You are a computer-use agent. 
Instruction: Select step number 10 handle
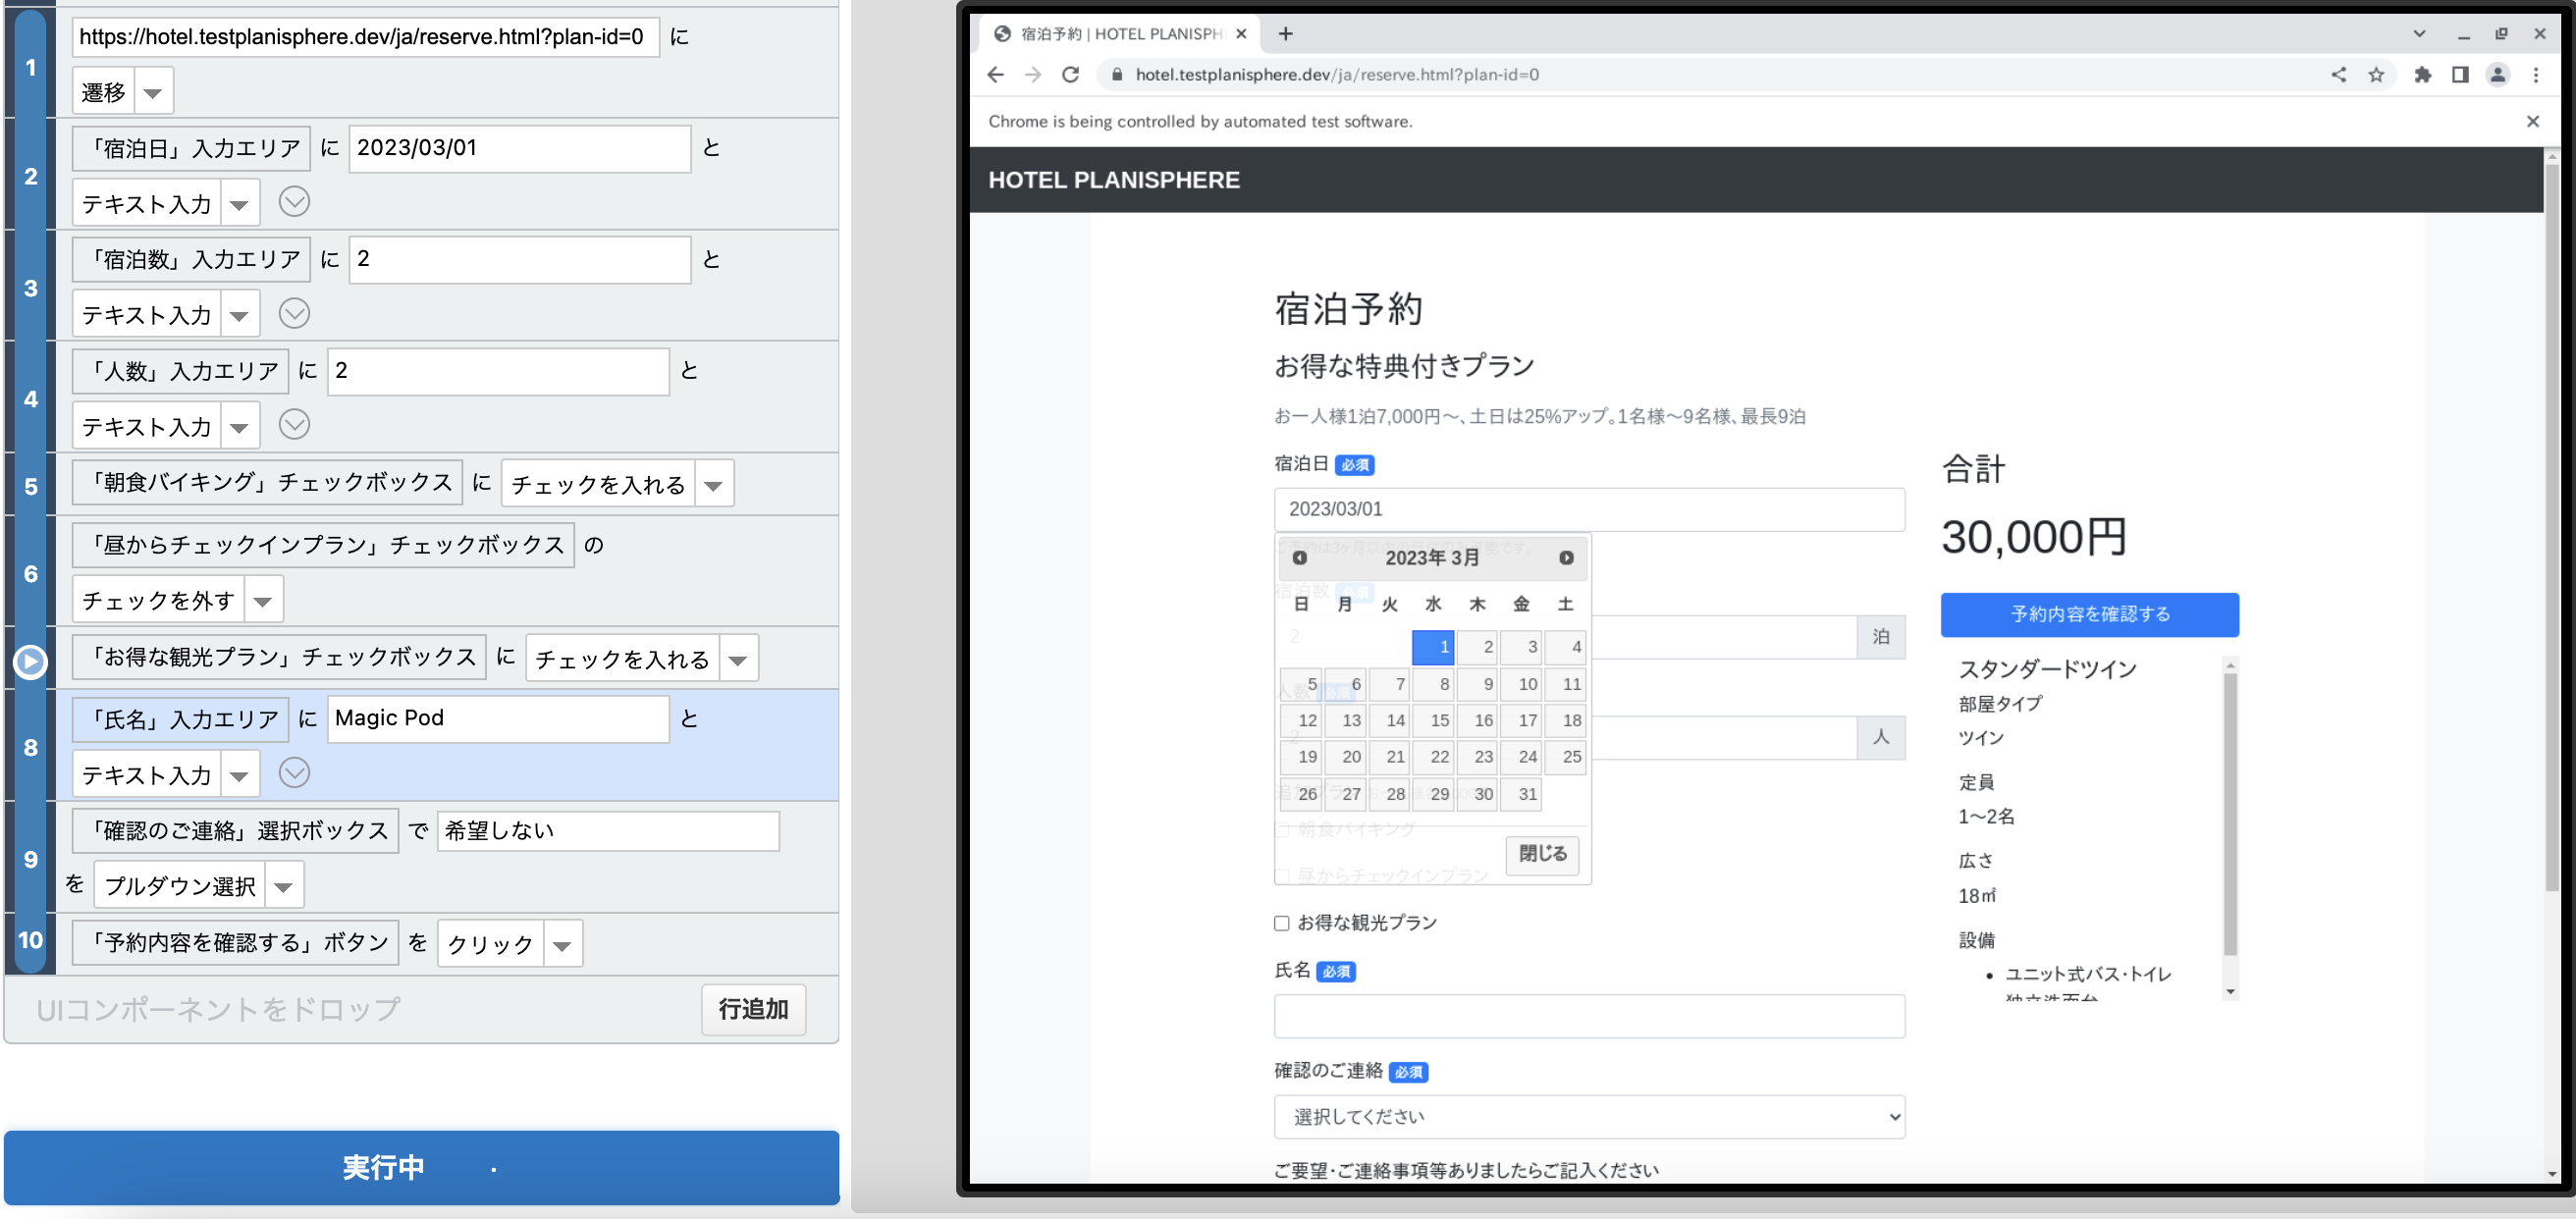[x=30, y=940]
